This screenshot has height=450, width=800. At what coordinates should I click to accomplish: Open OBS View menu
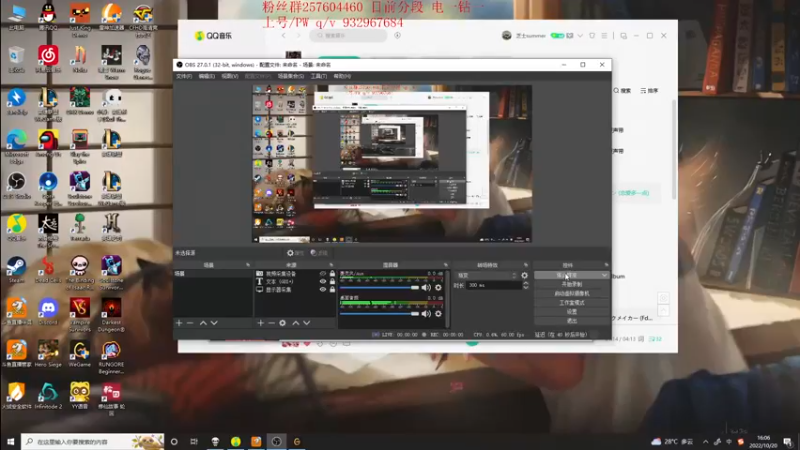230,76
